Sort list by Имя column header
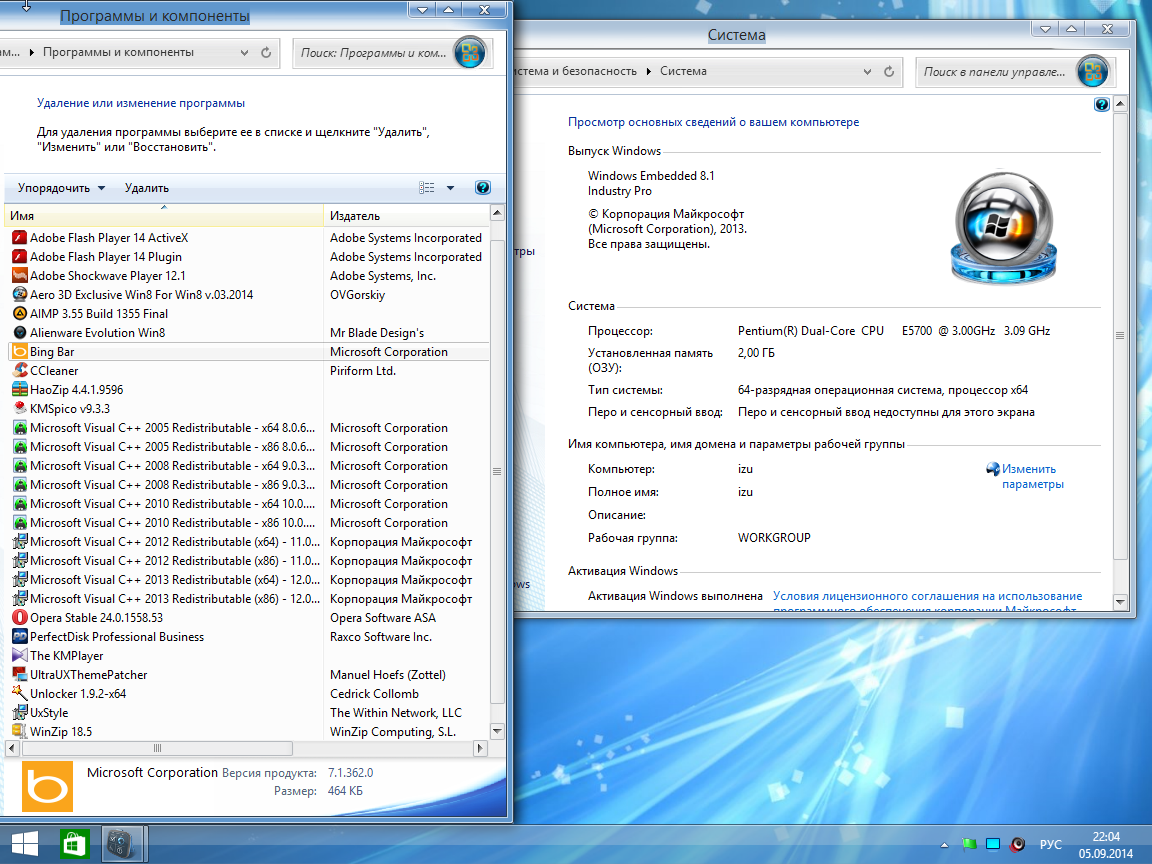The height and width of the screenshot is (864, 1152). tap(164, 216)
